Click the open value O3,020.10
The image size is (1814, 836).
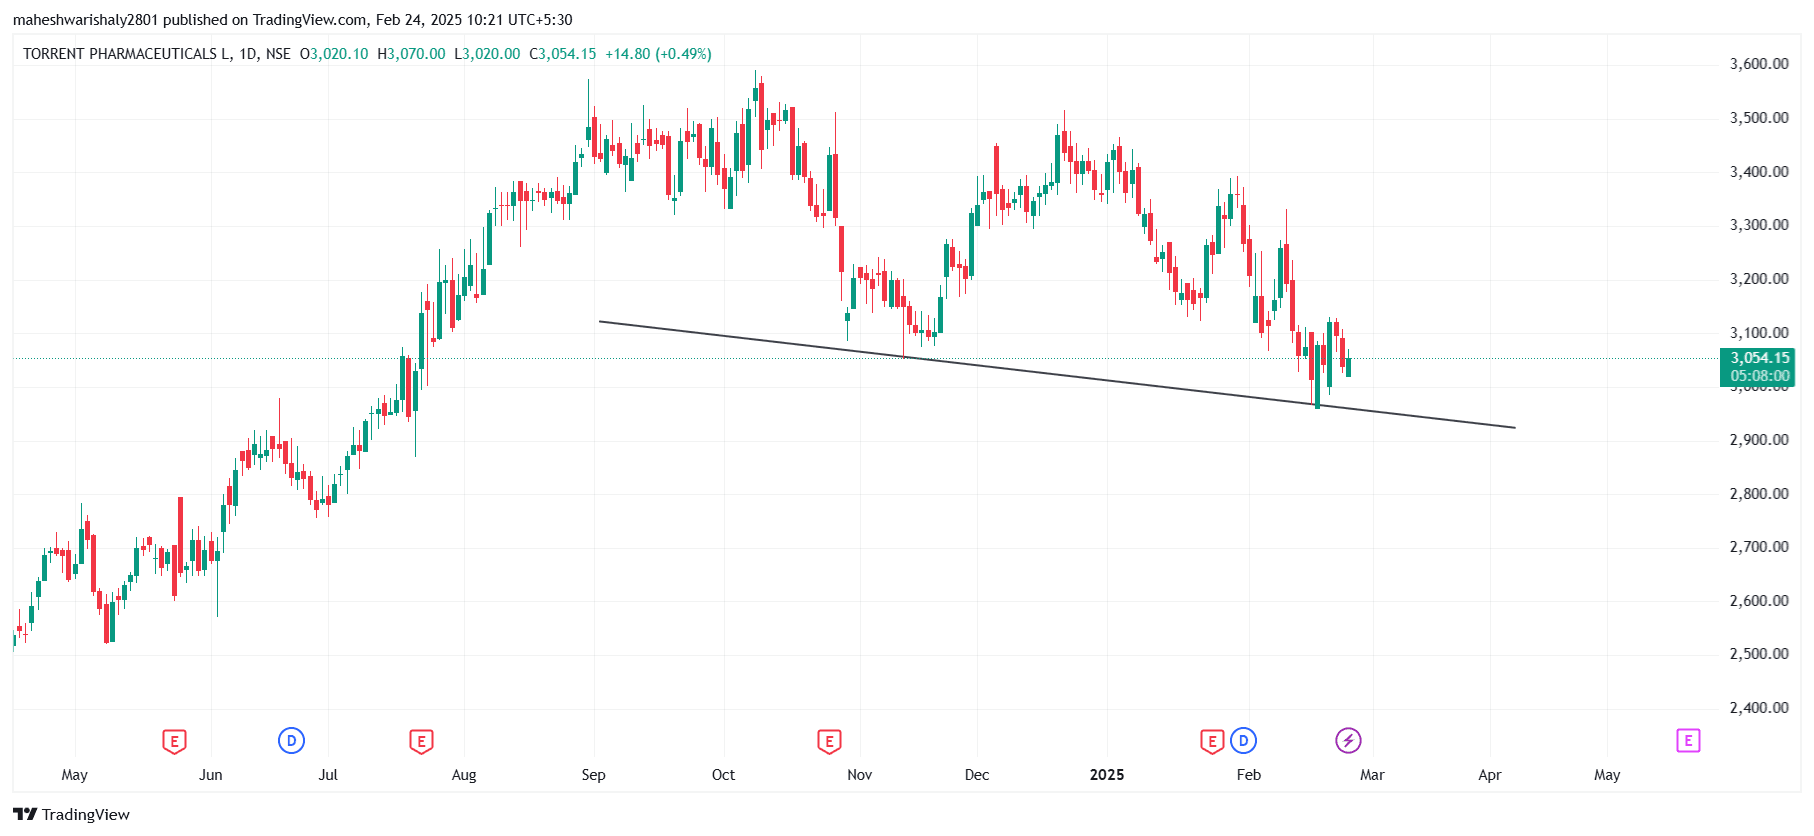(334, 54)
